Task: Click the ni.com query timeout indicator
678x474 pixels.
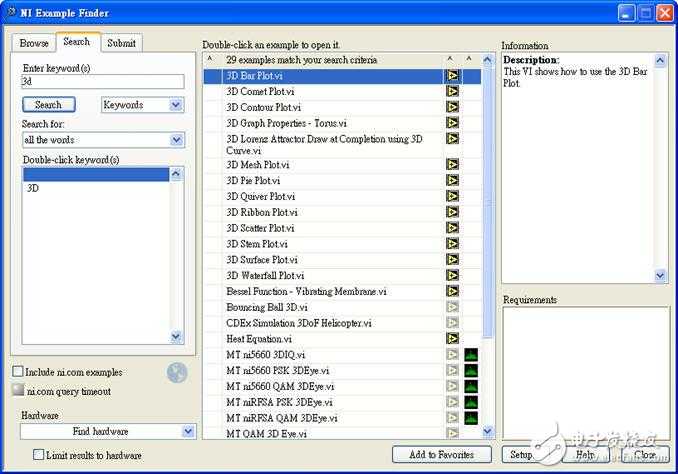Action: pos(18,390)
